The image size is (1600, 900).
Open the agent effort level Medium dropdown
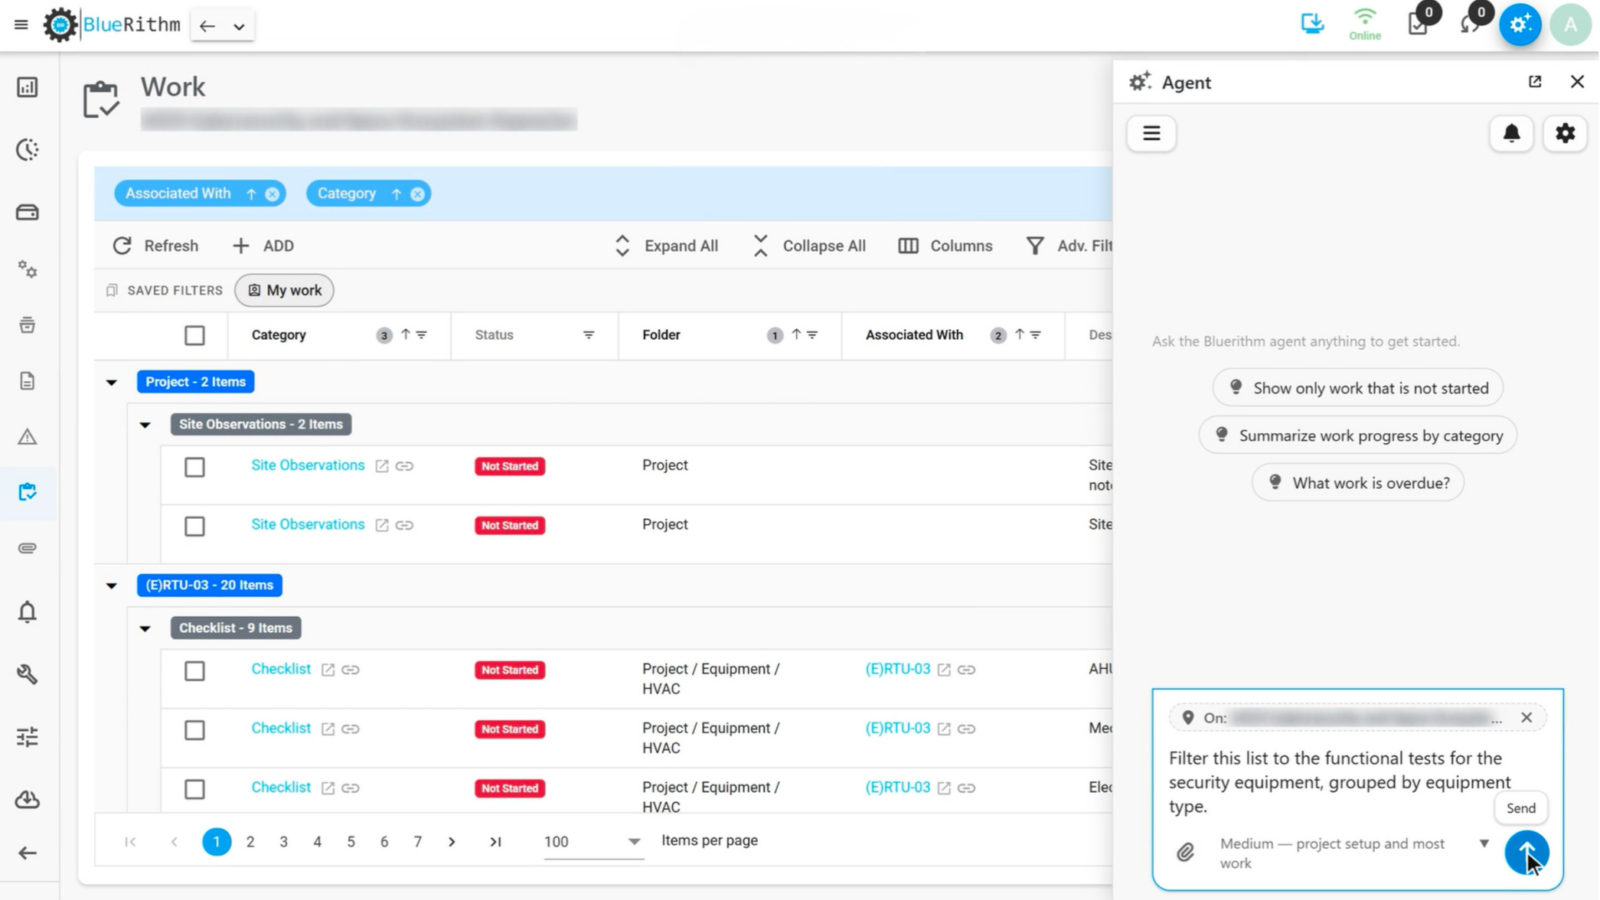coord(1353,854)
